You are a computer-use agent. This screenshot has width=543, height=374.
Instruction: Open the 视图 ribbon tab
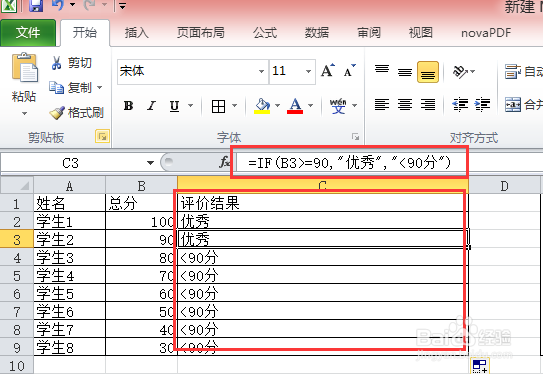coord(421,33)
